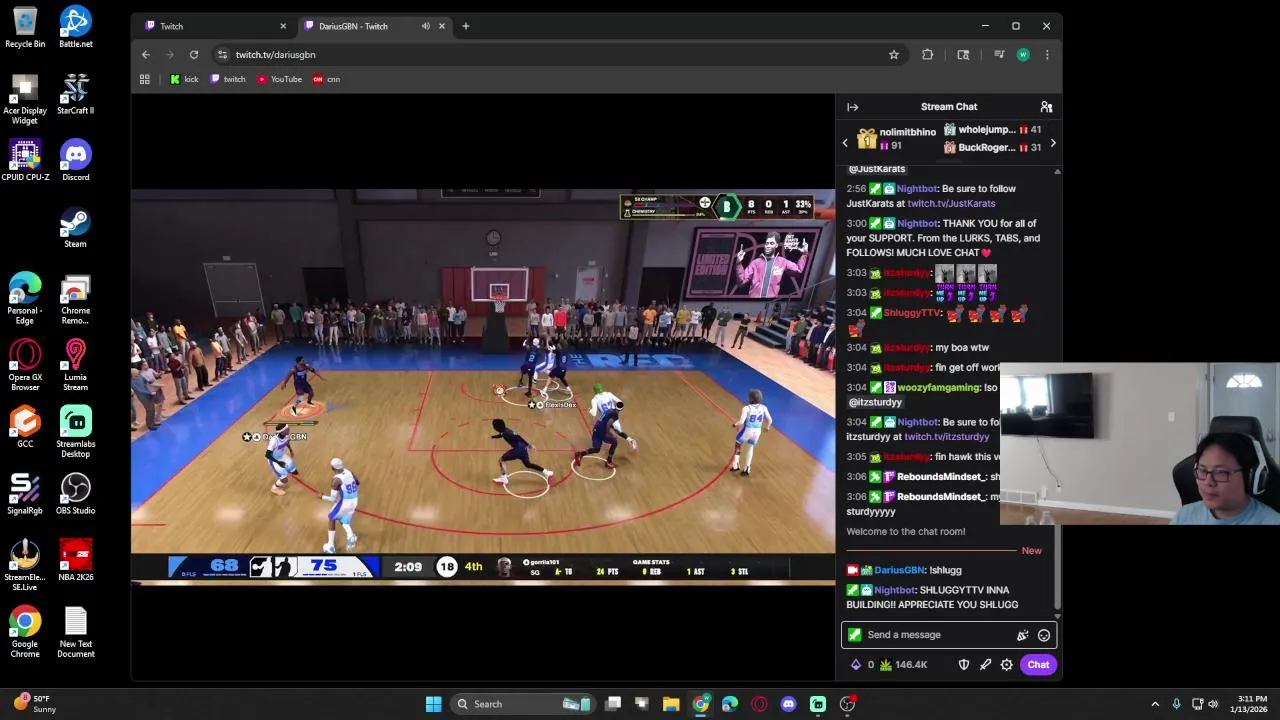View site information icon in address bar
The height and width of the screenshot is (720, 1280).
point(222,55)
